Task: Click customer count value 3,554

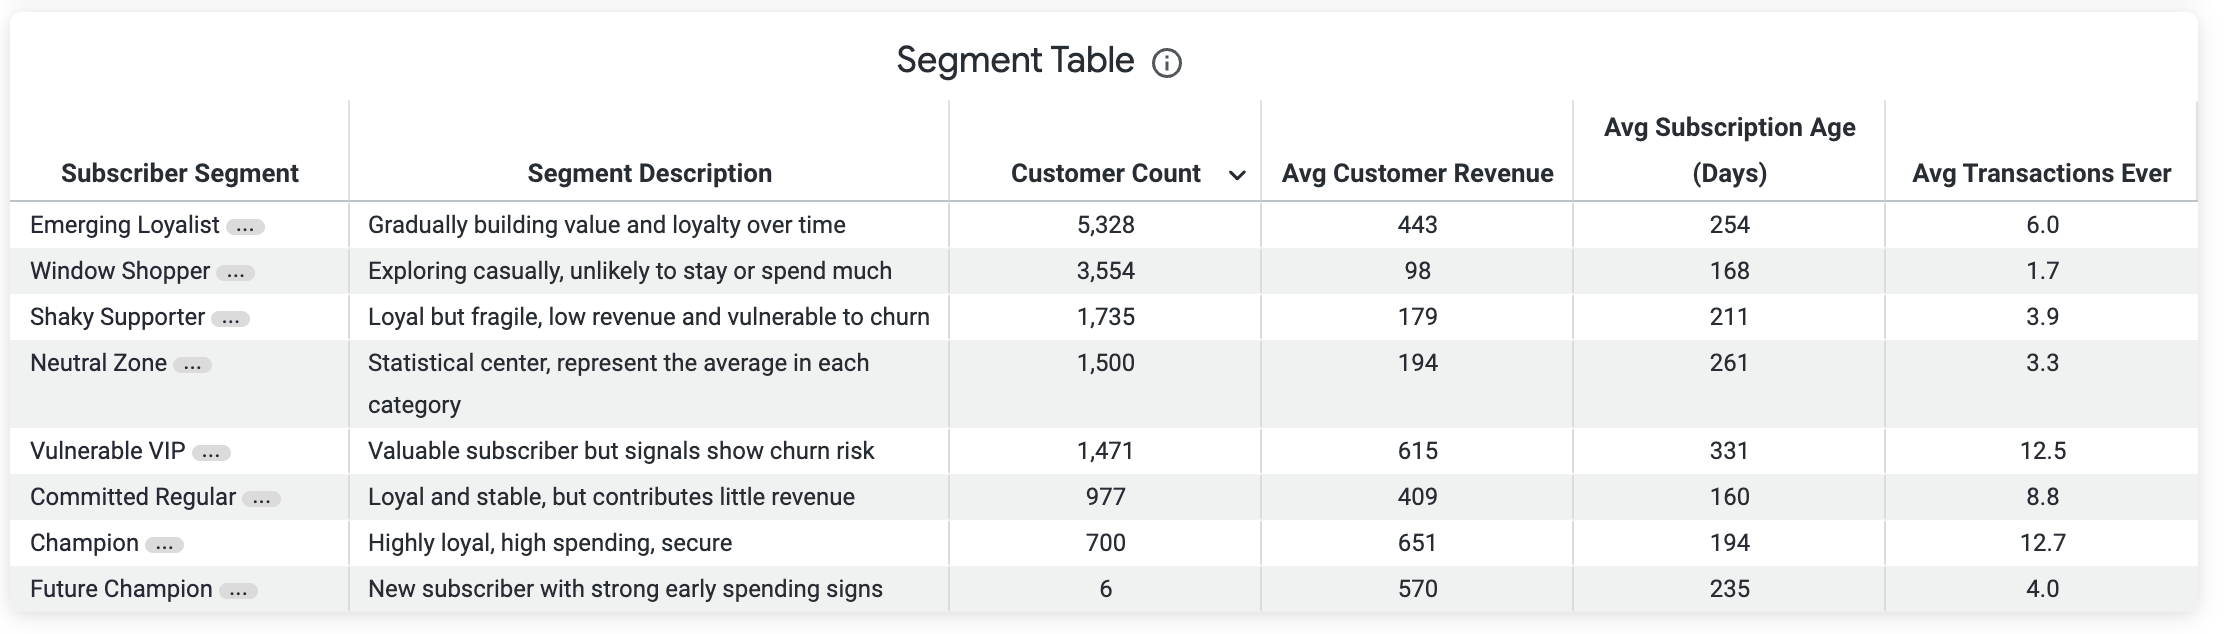Action: [x=1106, y=271]
